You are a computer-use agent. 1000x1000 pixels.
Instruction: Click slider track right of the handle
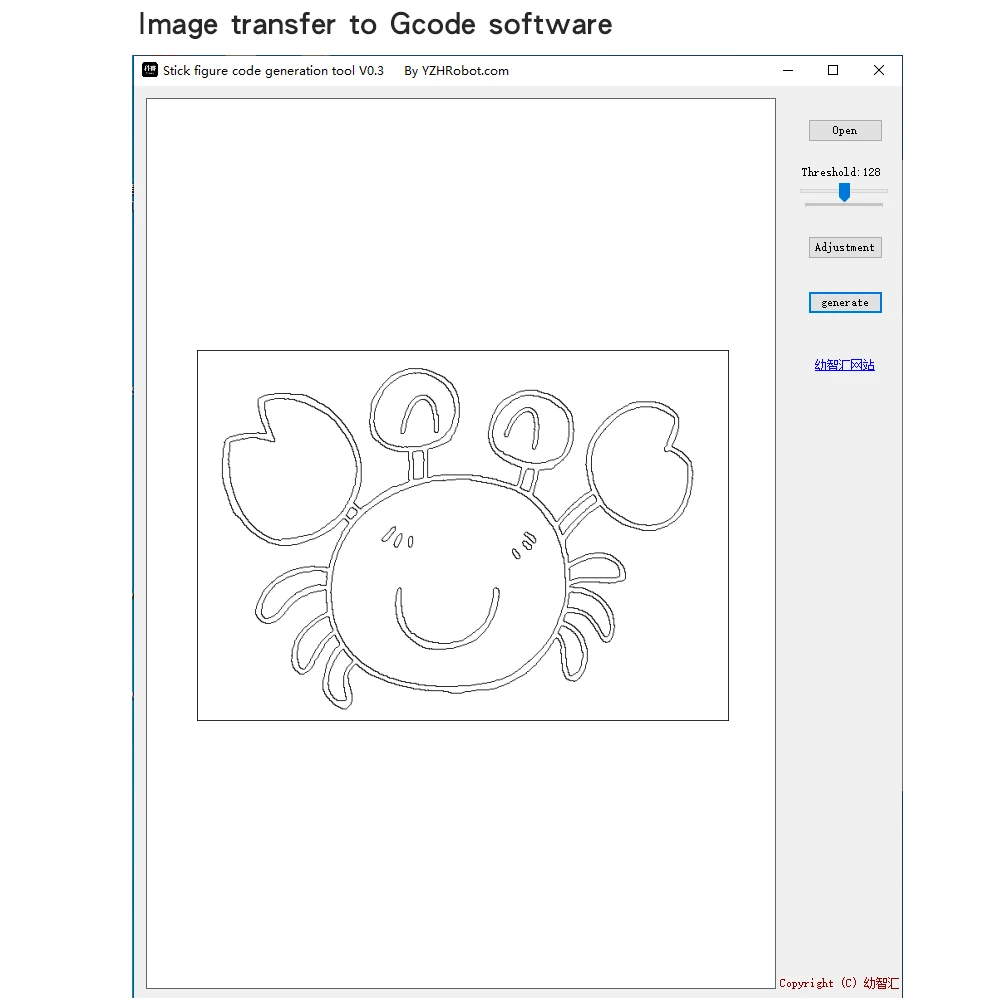[869, 191]
